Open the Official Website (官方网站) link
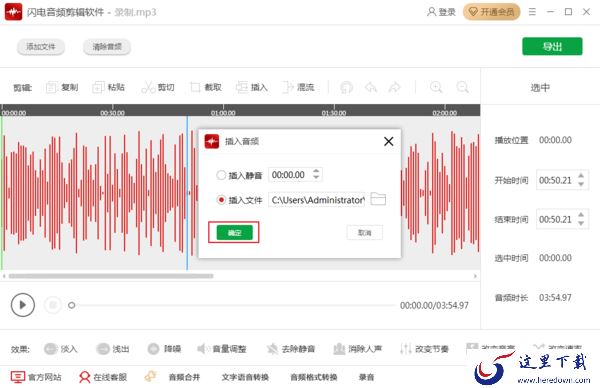This screenshot has width=600, height=388. tap(36, 377)
